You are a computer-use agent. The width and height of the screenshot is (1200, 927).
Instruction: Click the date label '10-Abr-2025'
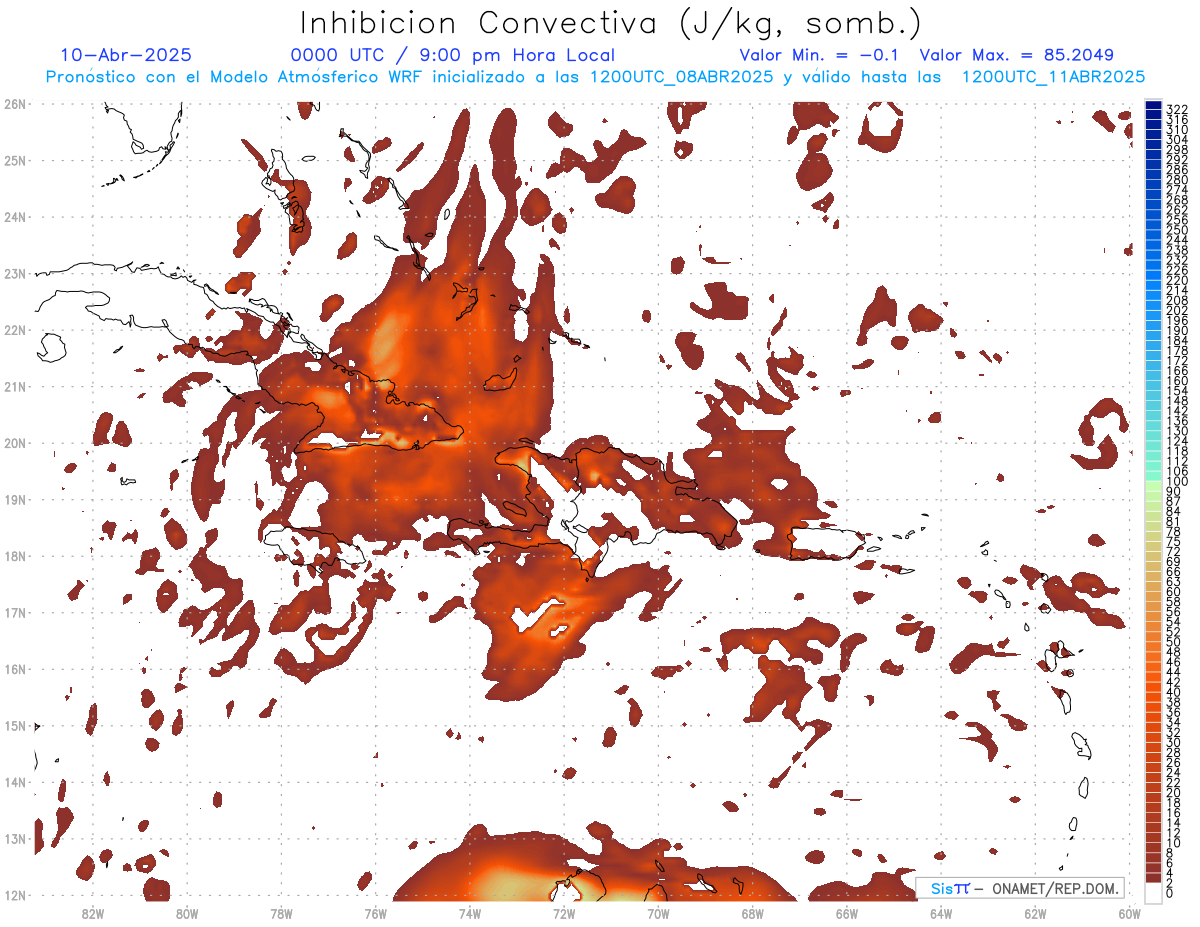[126, 56]
